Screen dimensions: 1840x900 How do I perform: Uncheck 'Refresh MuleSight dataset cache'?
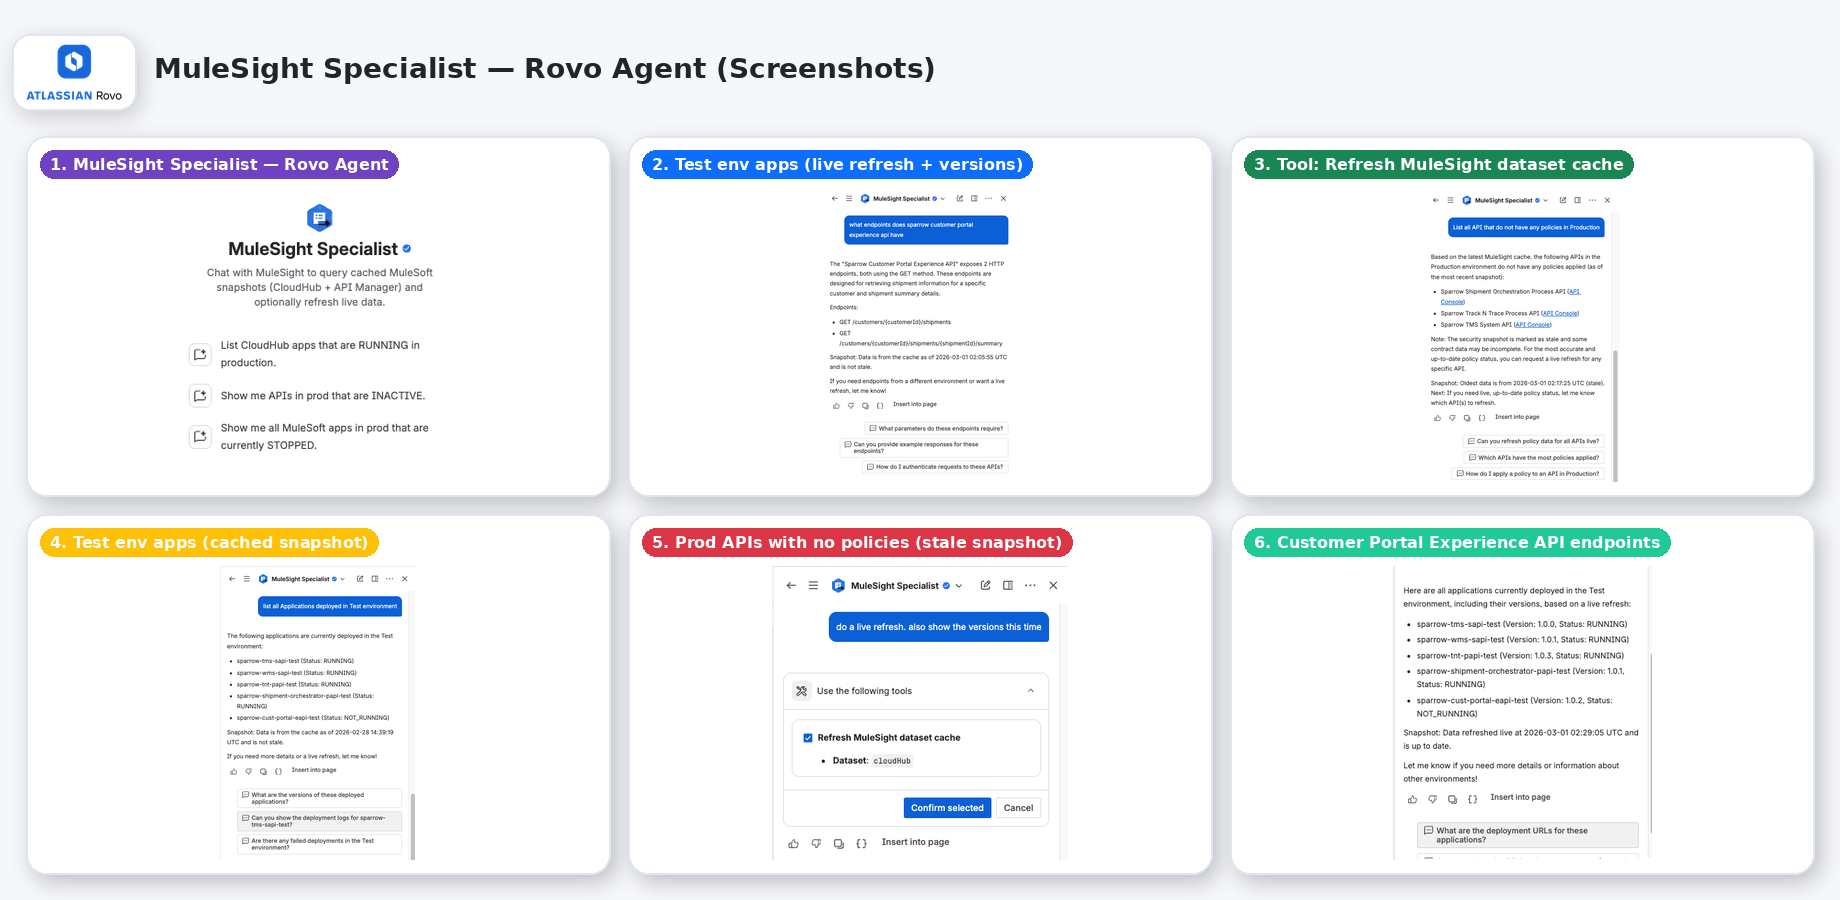pyautogui.click(x=808, y=738)
